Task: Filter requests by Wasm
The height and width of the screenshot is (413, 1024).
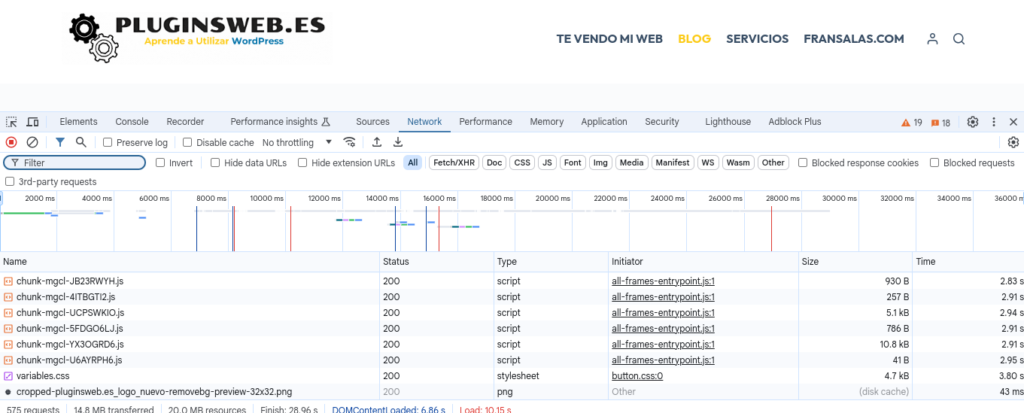Action: pos(738,163)
